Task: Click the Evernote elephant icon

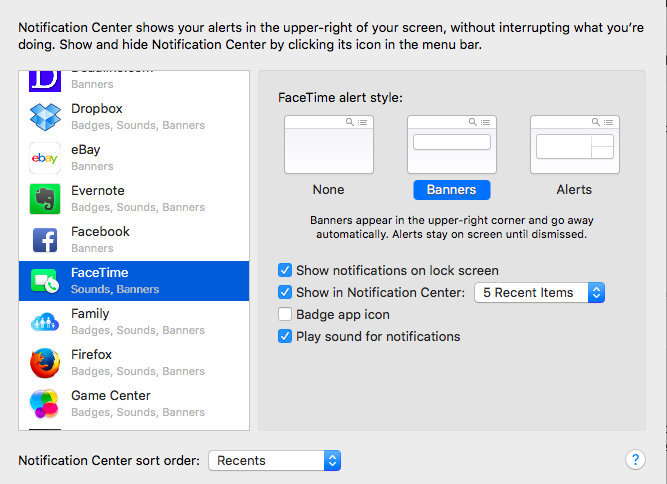Action: [x=45, y=199]
